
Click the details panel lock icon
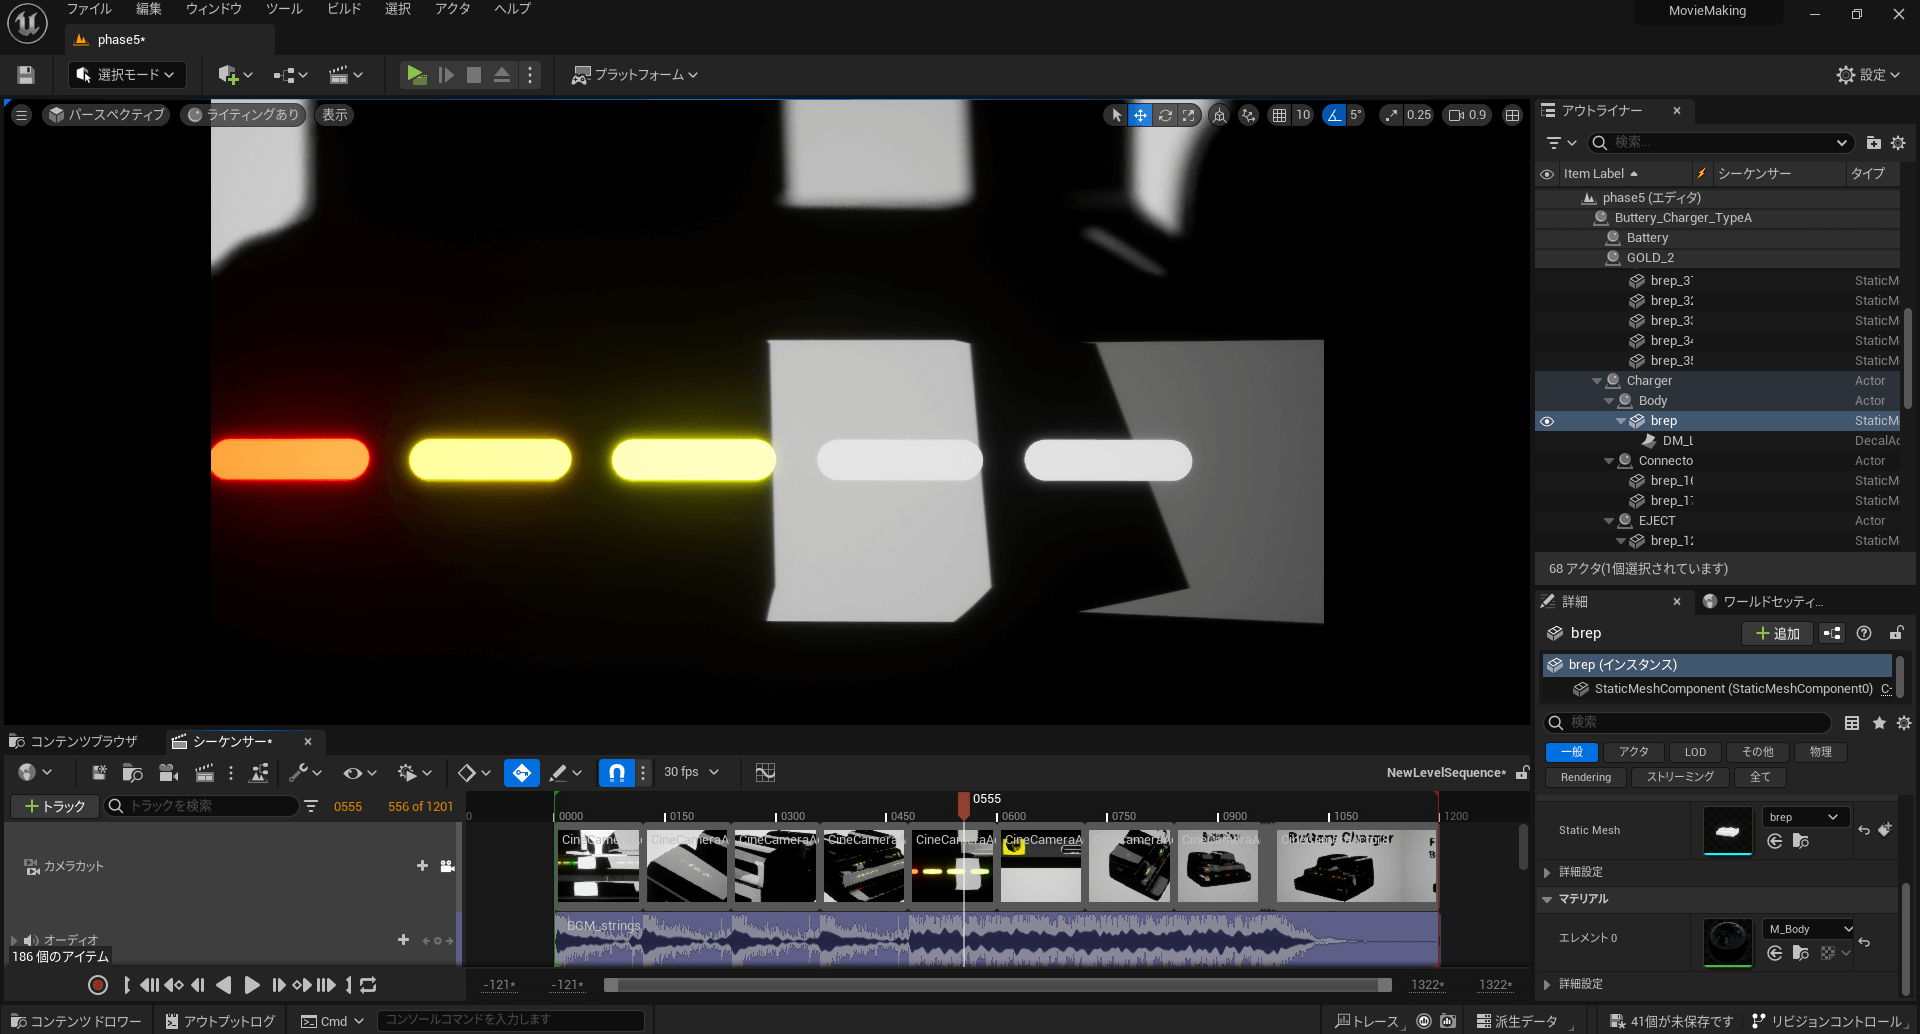tap(1896, 633)
